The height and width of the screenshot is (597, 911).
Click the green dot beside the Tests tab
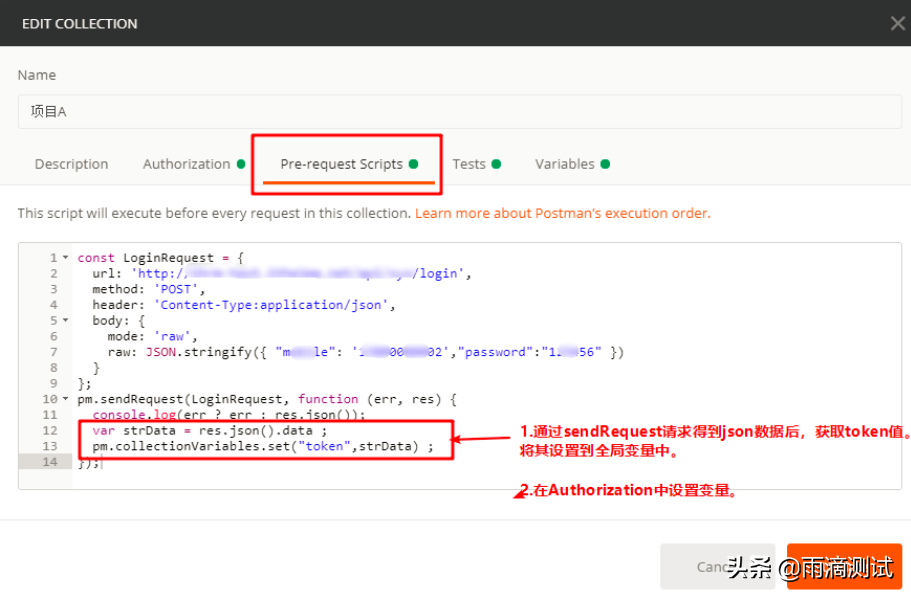(x=497, y=163)
